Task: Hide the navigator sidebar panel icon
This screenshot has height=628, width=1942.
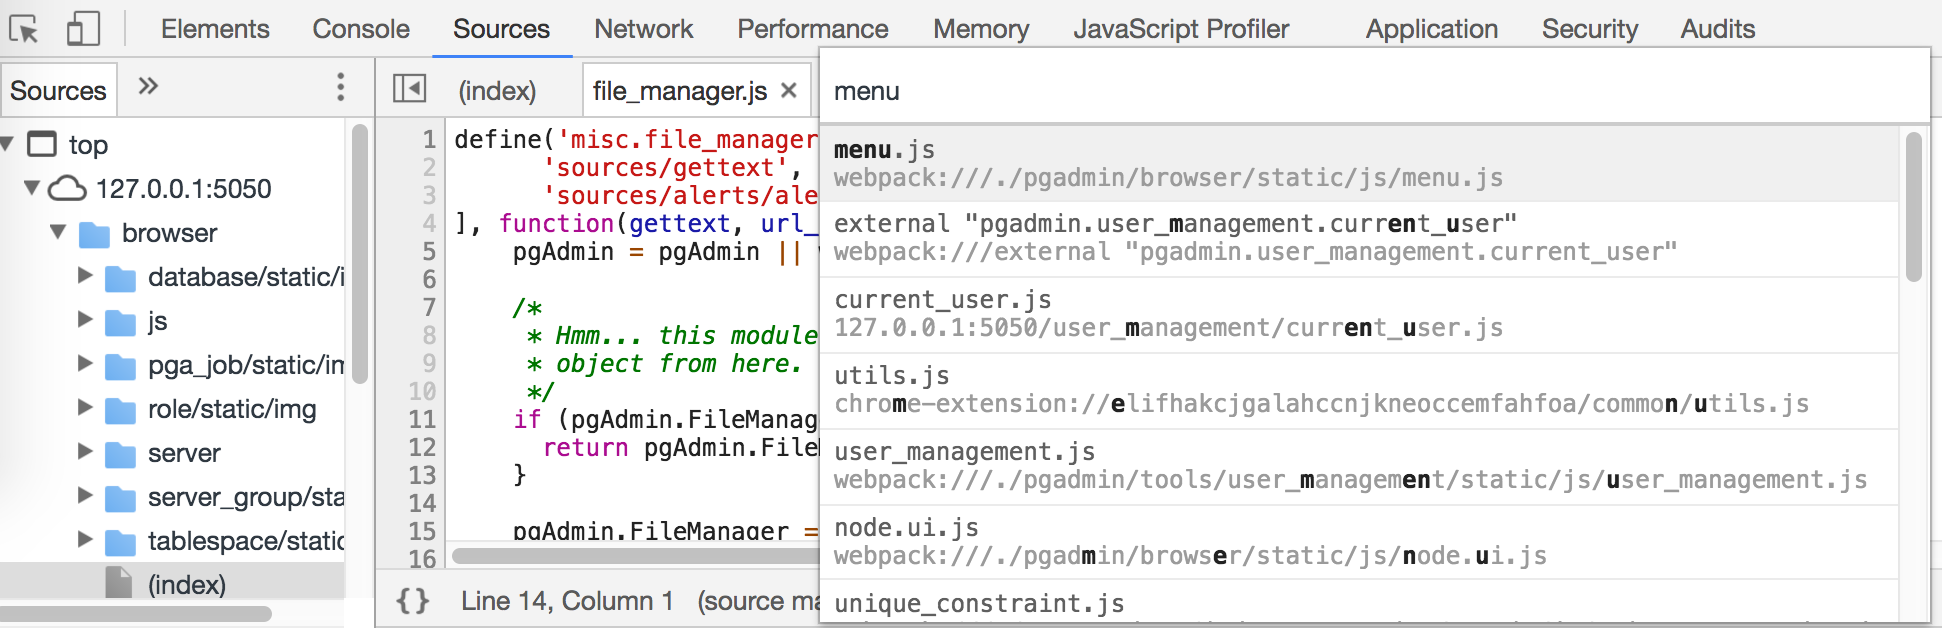Action: click(x=409, y=89)
